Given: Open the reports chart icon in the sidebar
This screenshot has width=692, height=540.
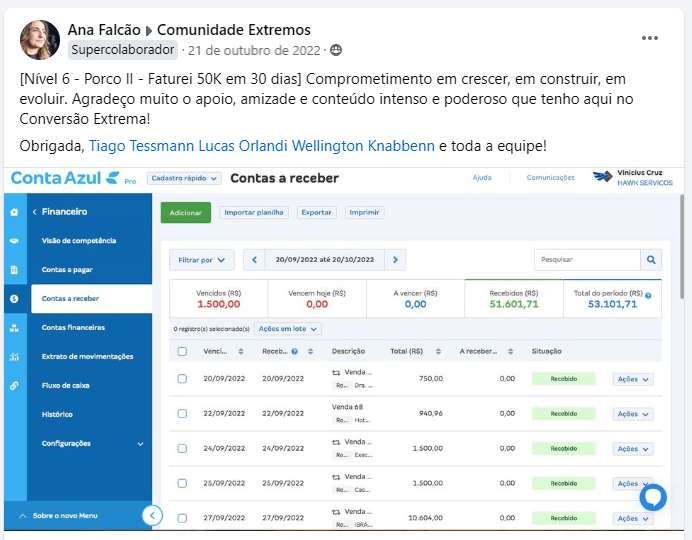Looking at the screenshot, I should click(14, 356).
